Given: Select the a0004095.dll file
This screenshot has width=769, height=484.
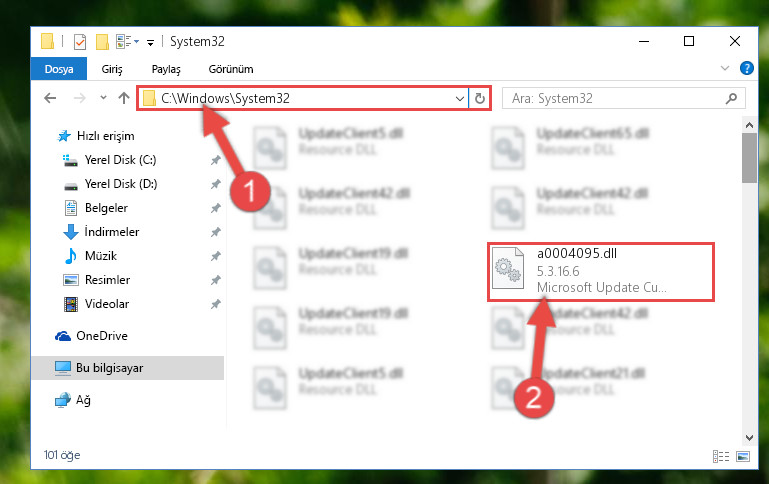Looking at the screenshot, I should click(x=601, y=271).
